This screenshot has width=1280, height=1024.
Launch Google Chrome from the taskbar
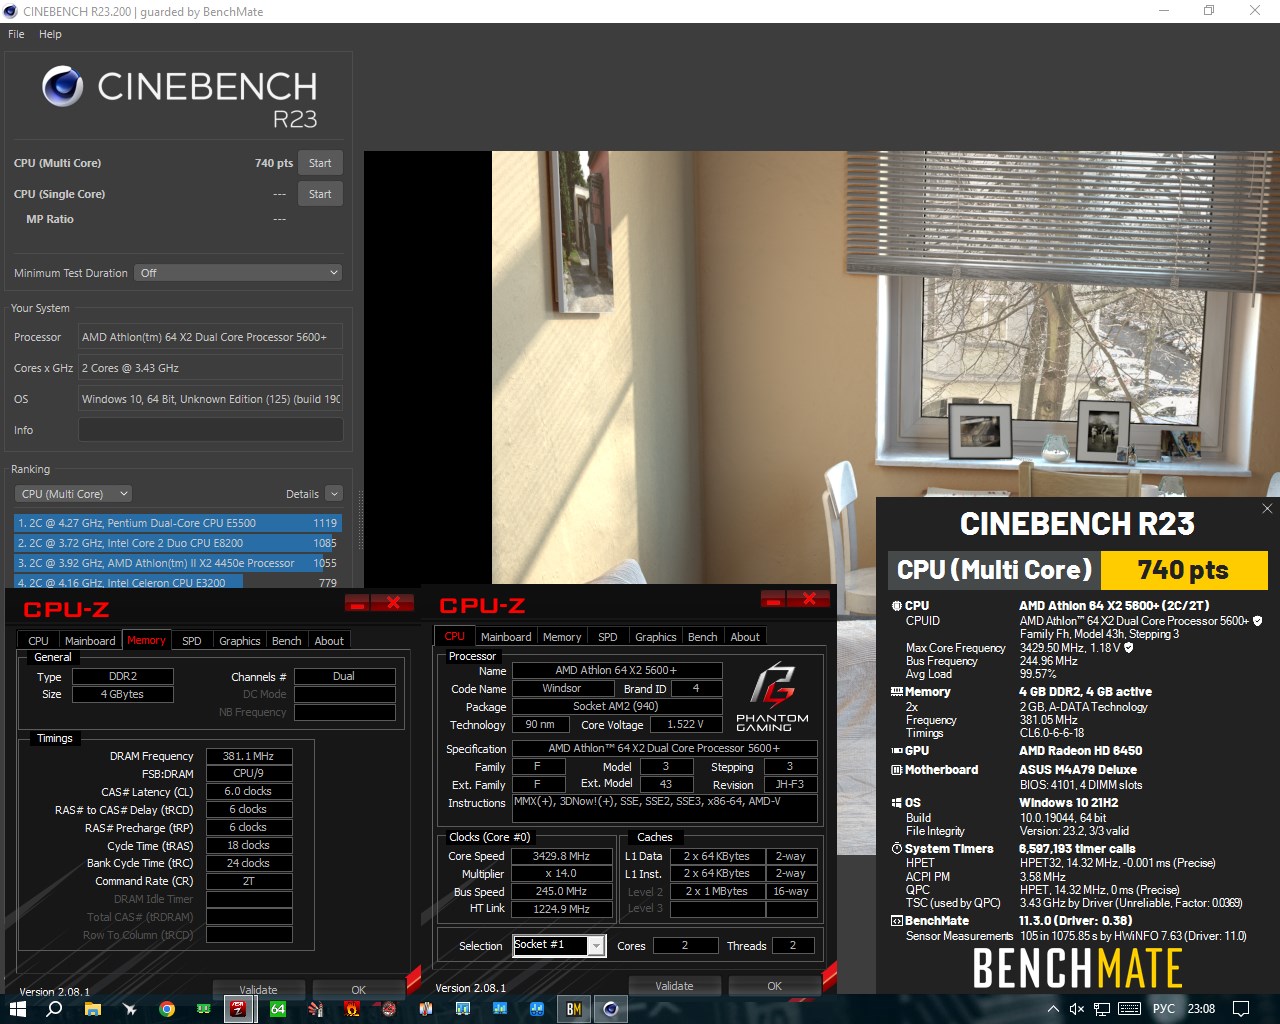pyautogui.click(x=167, y=1009)
